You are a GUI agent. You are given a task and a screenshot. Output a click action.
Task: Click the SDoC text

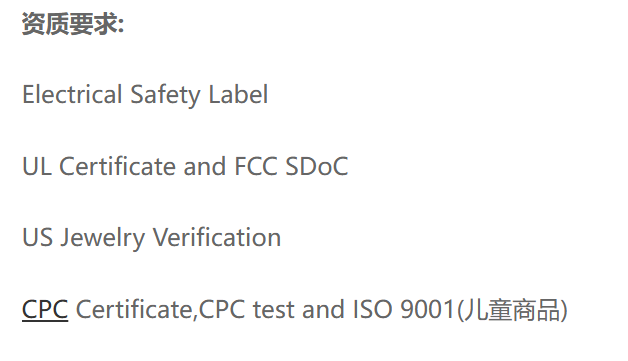[x=316, y=166]
